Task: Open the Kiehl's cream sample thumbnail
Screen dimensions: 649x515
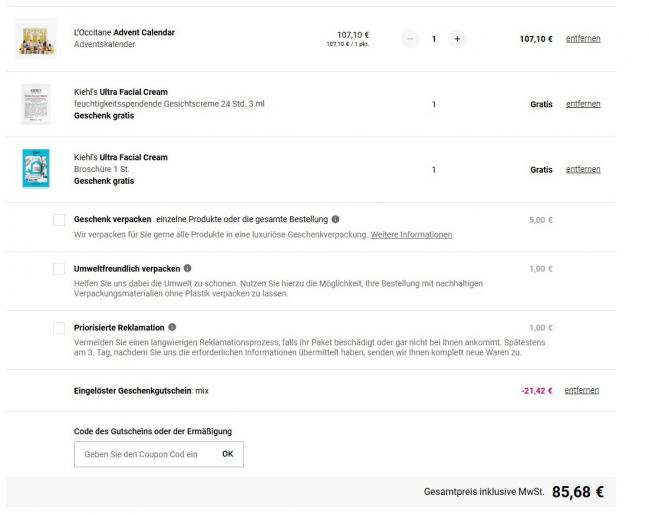Action: point(36,104)
